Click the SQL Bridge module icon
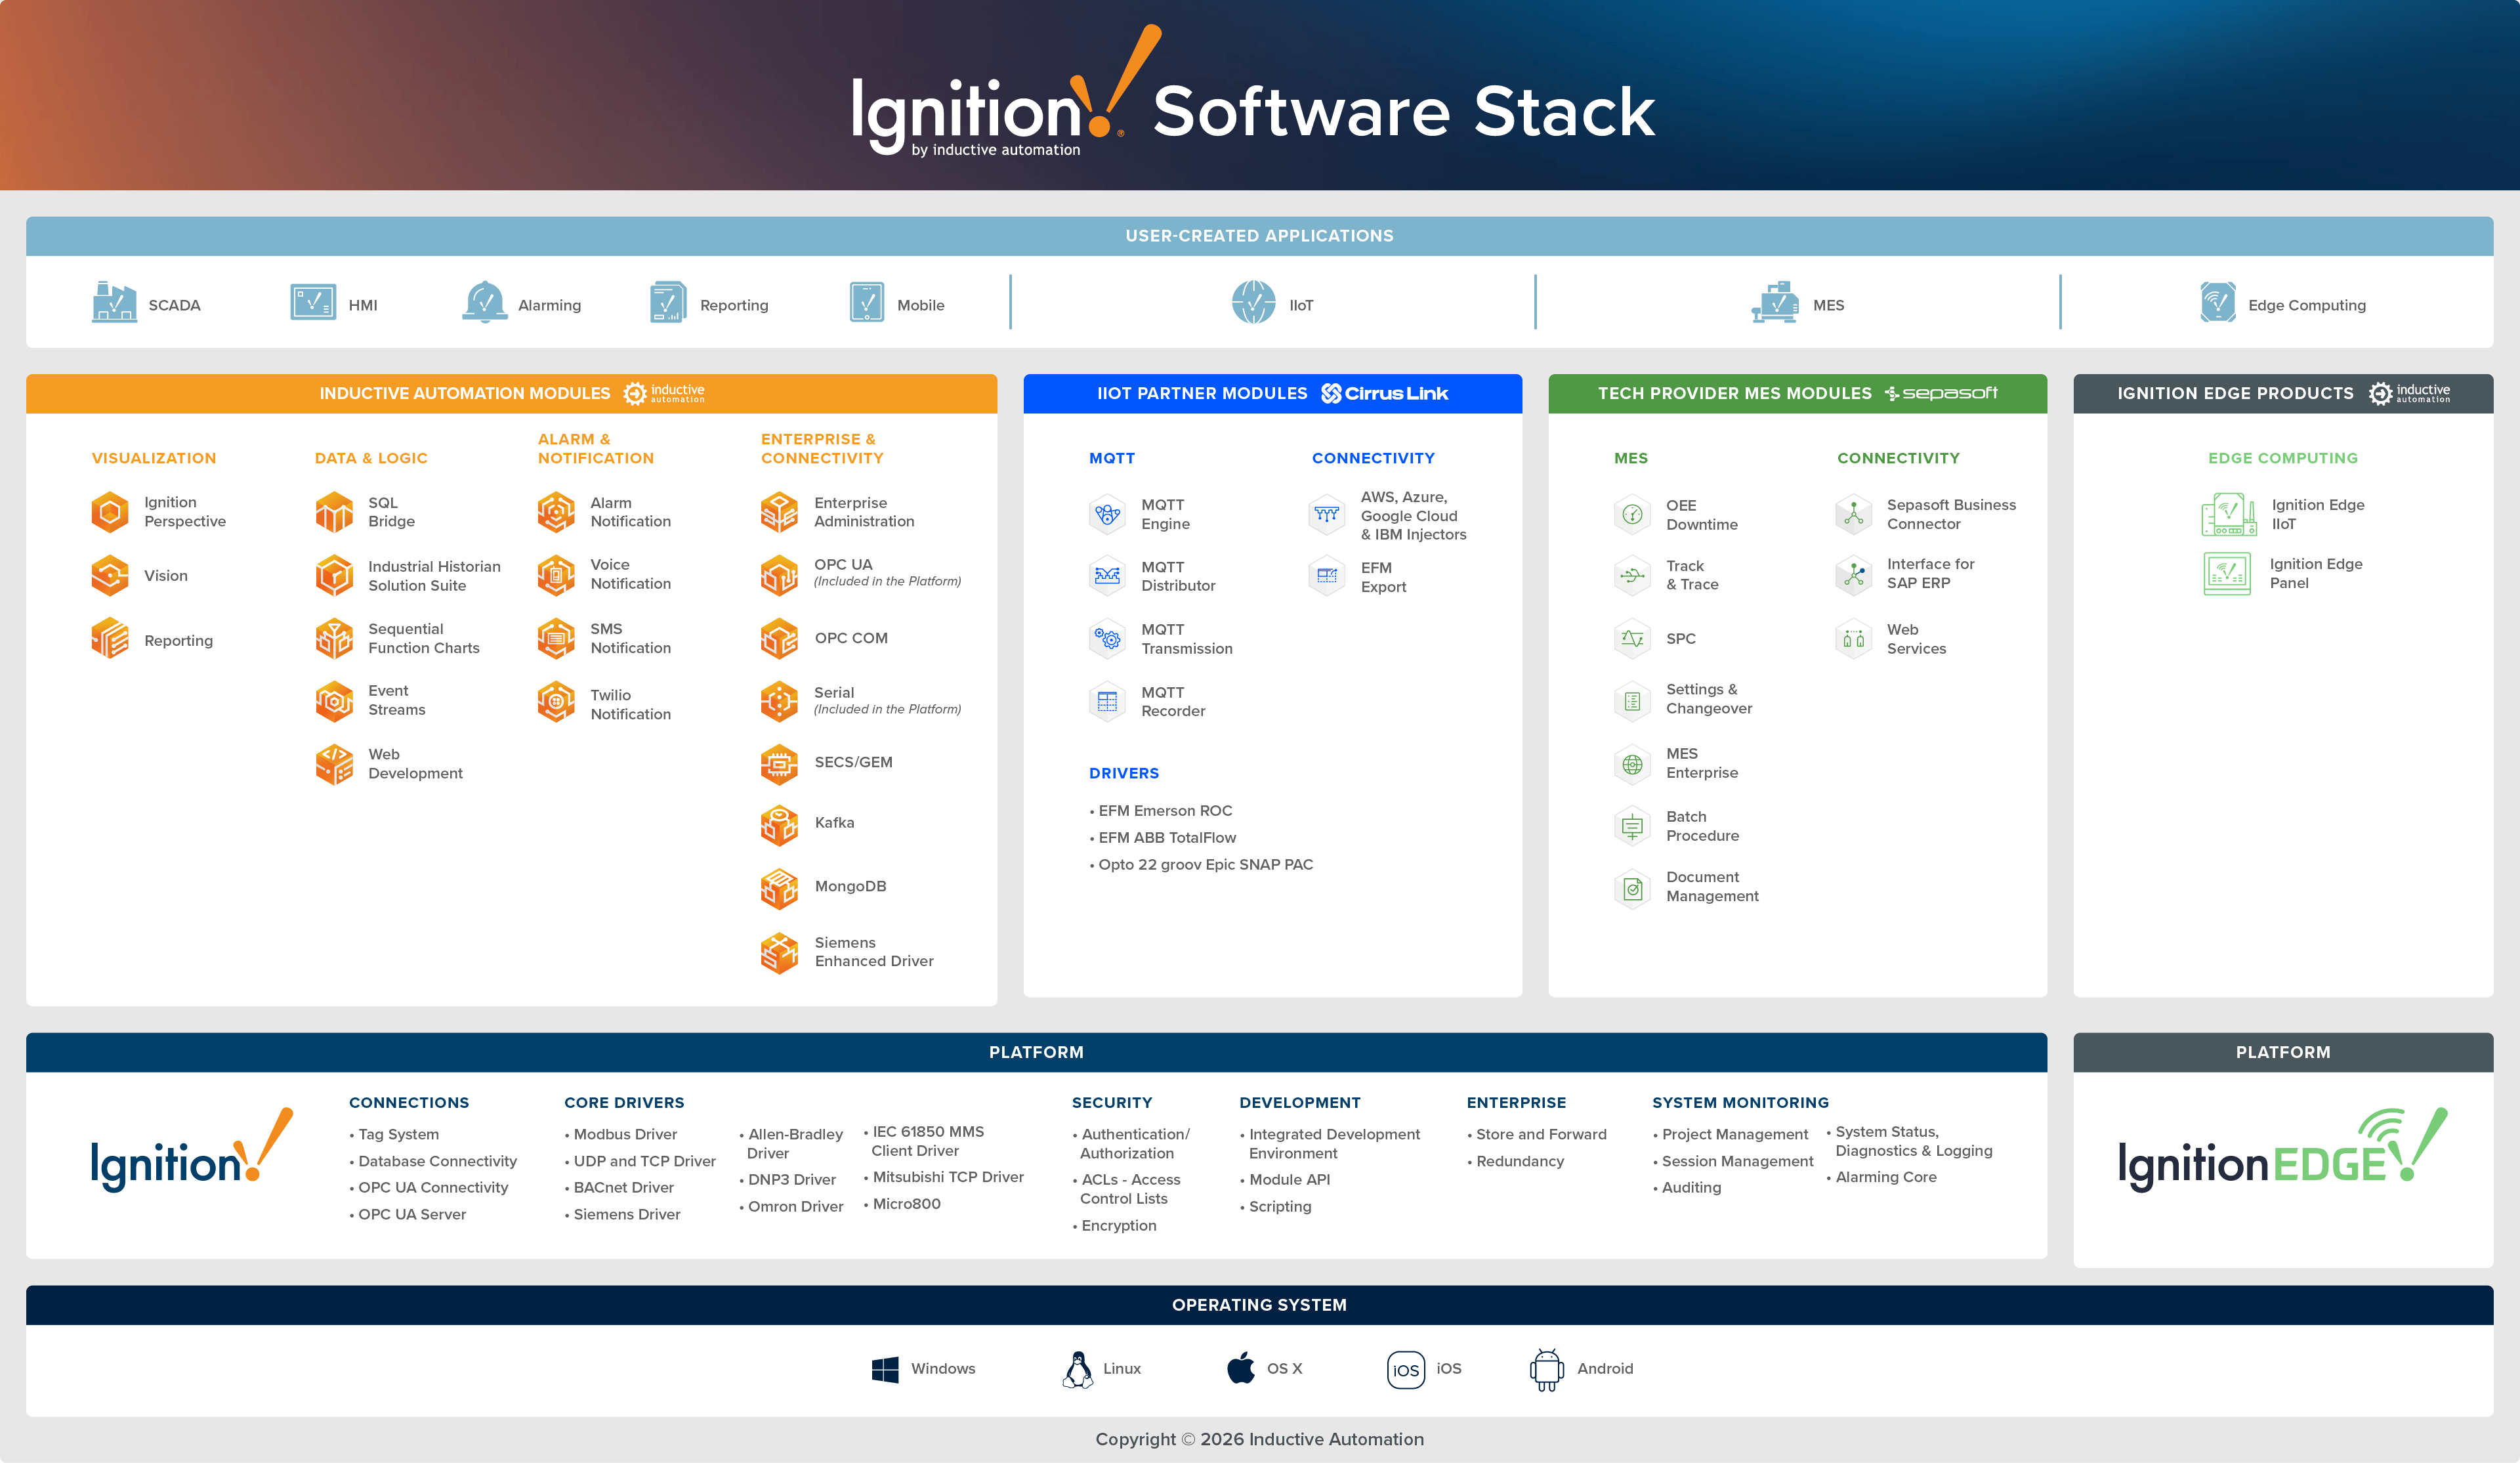2520x1463 pixels. tap(334, 512)
